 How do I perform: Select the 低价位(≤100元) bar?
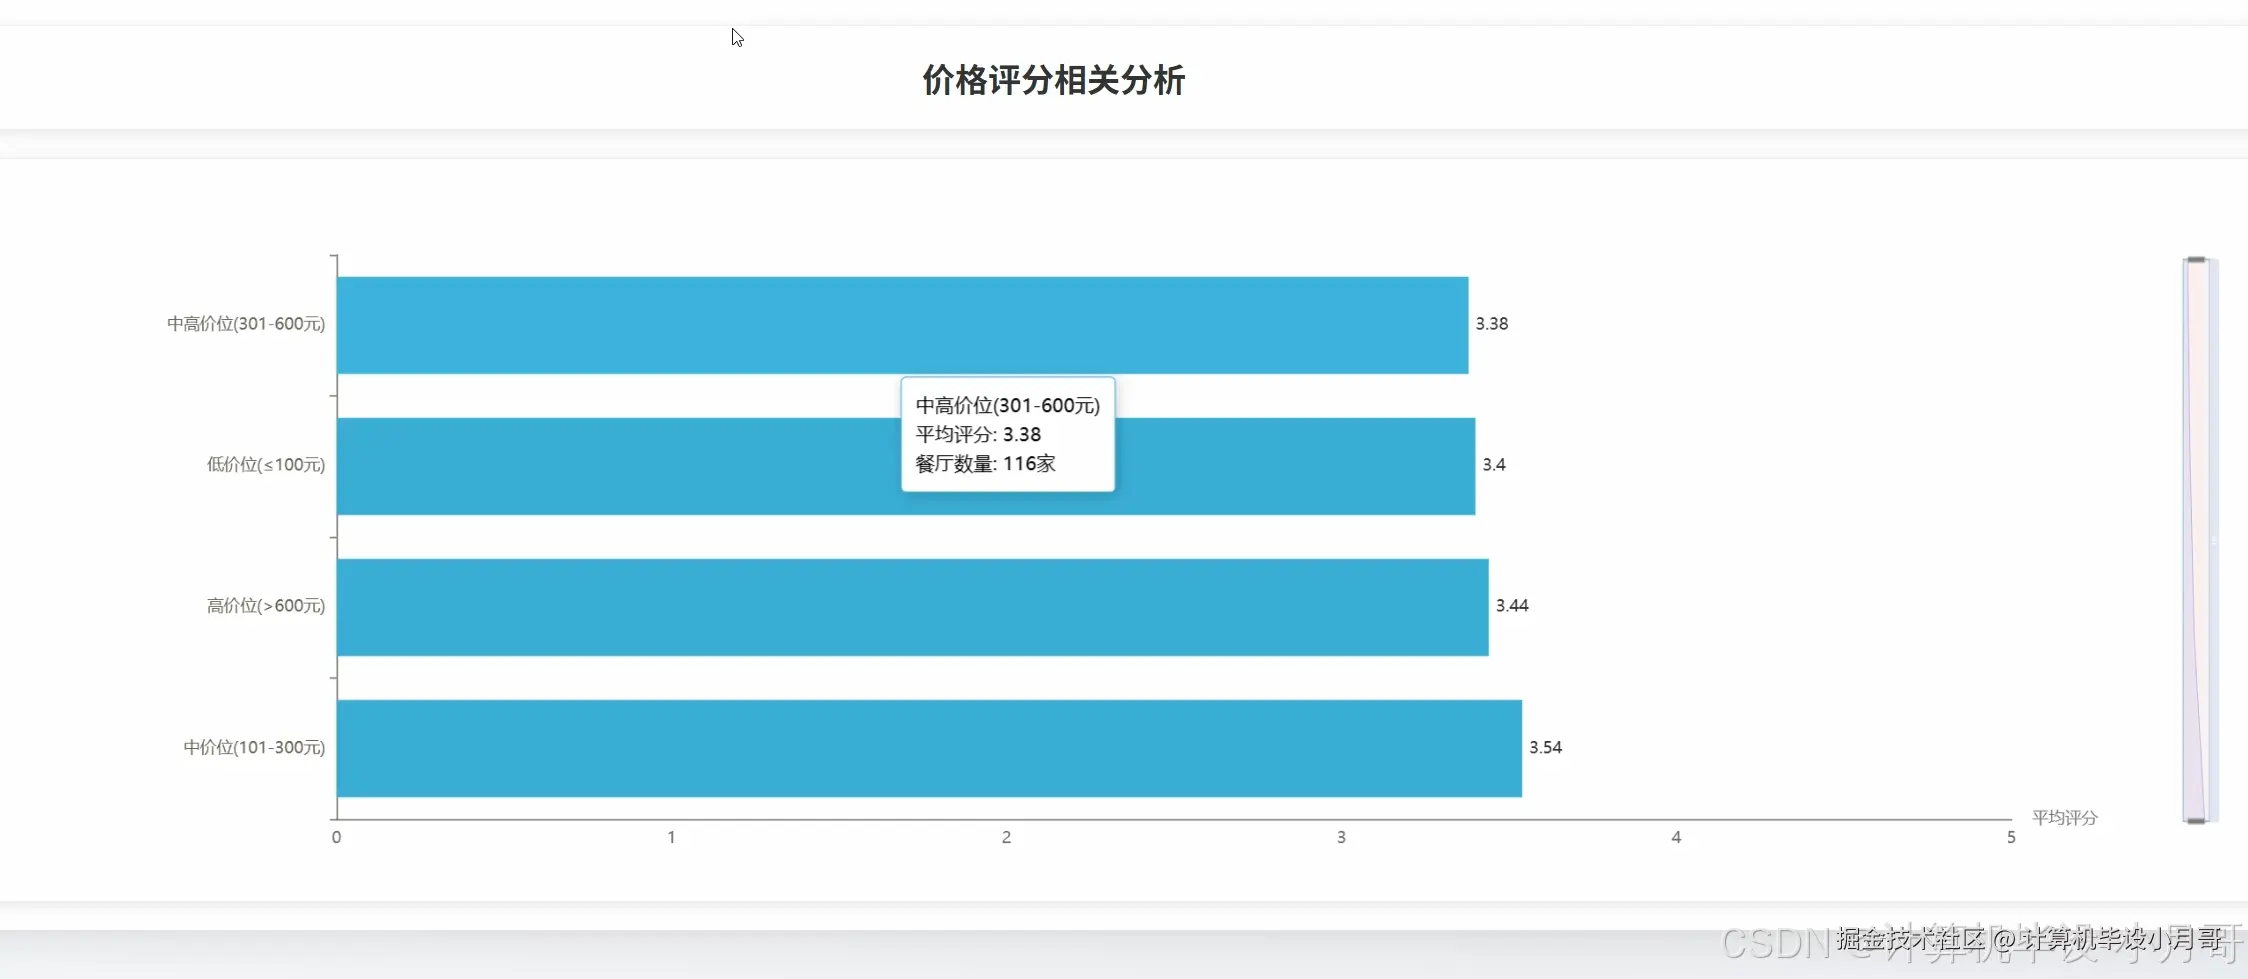click(x=700, y=463)
